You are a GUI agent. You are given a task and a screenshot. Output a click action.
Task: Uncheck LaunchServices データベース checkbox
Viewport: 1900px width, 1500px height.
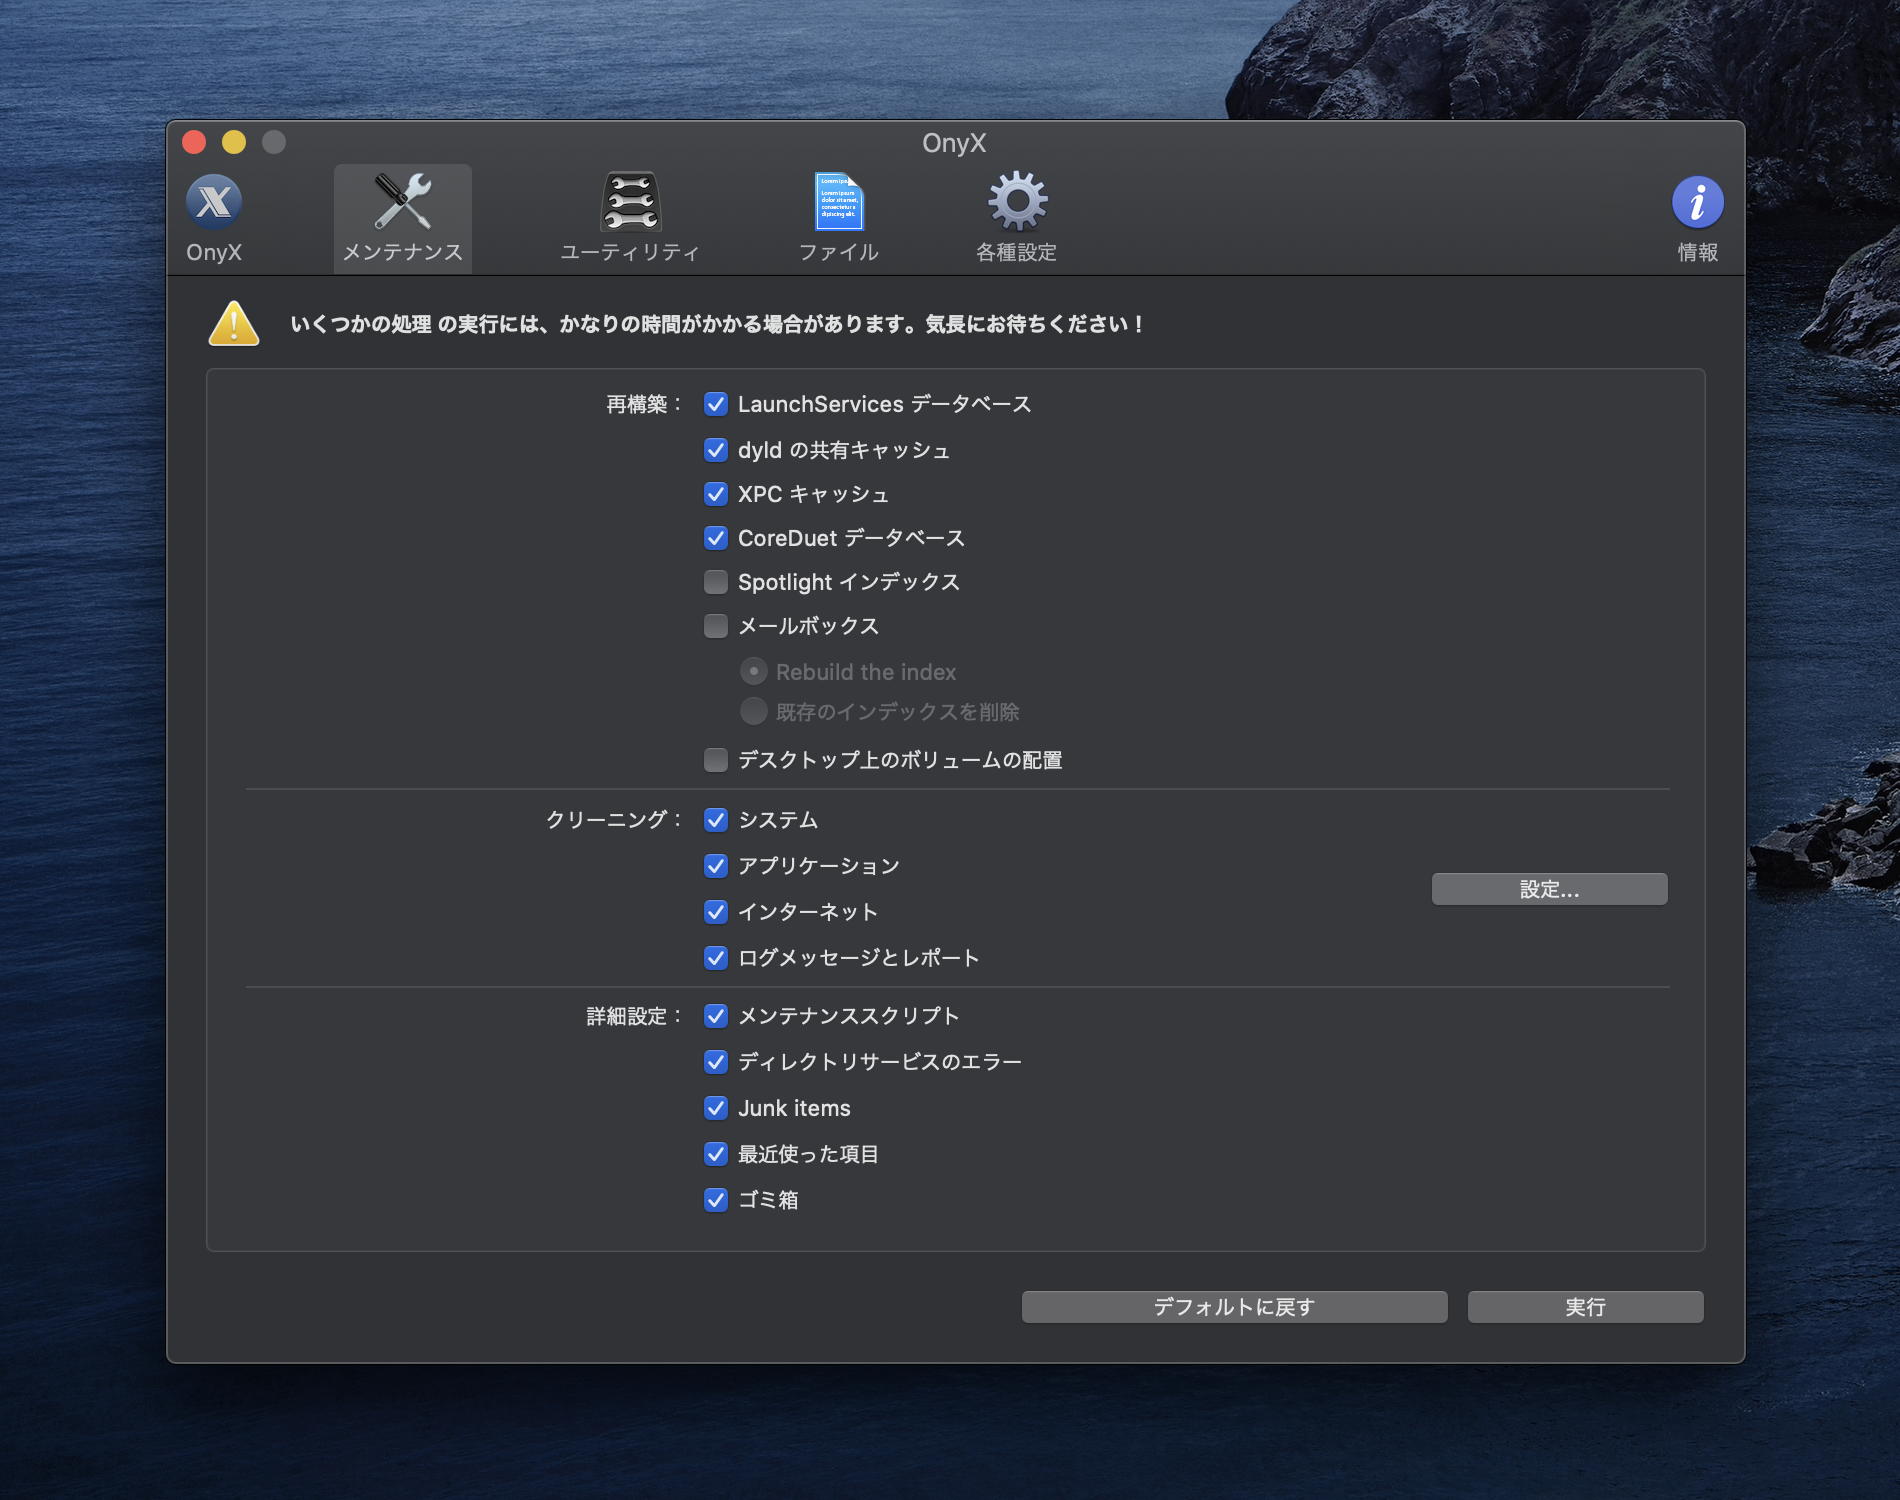716,404
